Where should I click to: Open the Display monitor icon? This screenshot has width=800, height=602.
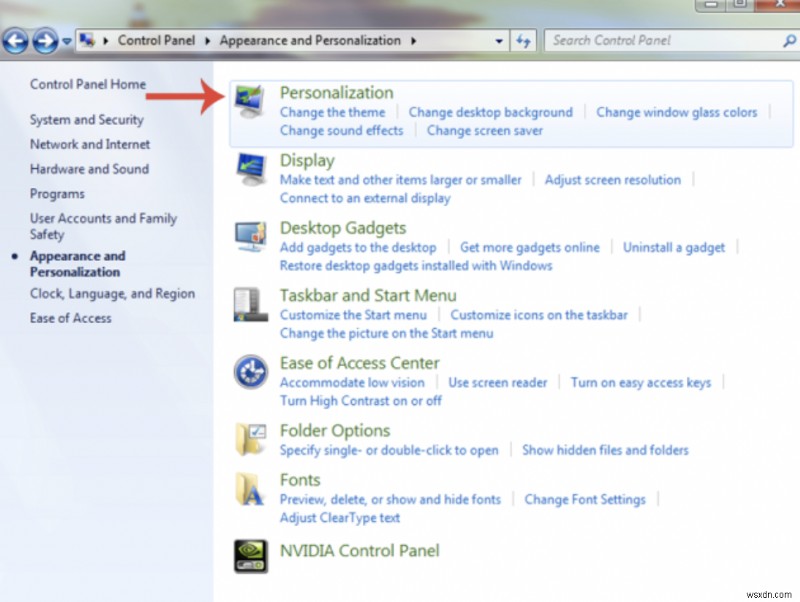[x=251, y=169]
